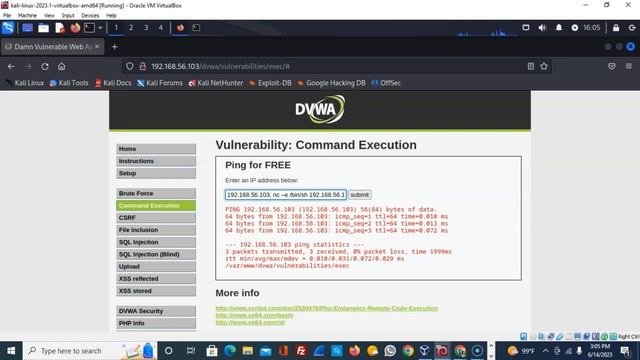Viewport: 640px width, 360px height.
Task: Bookmark this page with the star
Action: coord(544,66)
